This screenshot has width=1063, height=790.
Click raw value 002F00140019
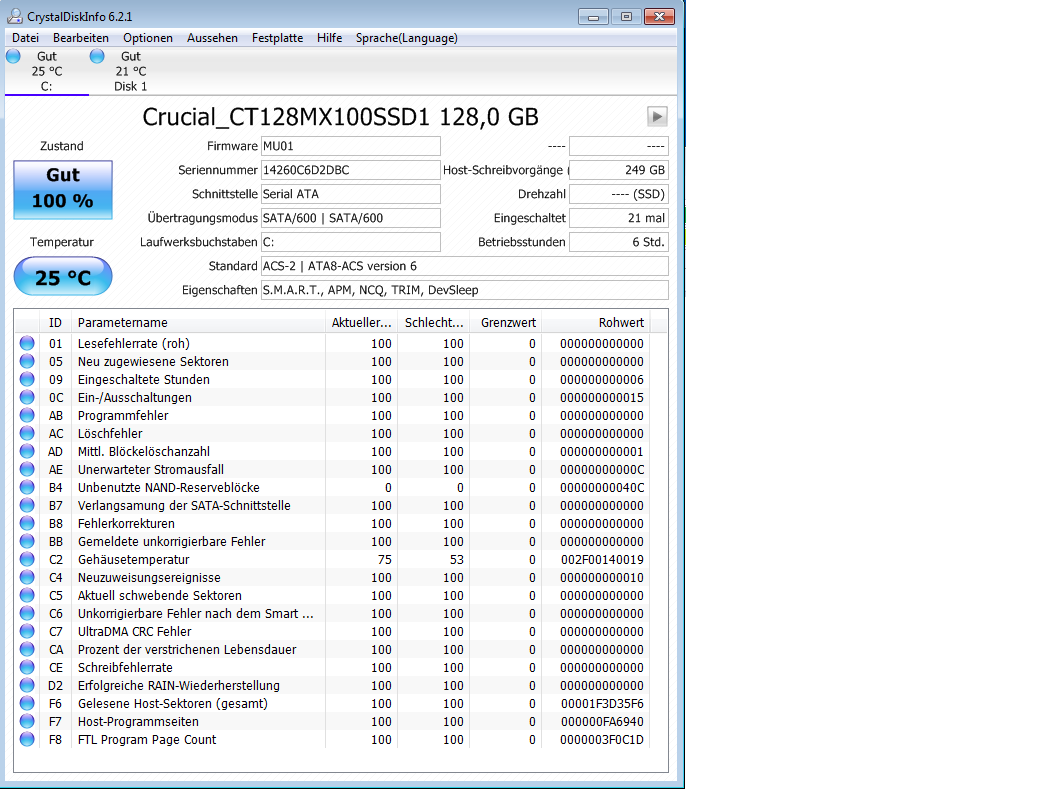(603, 559)
